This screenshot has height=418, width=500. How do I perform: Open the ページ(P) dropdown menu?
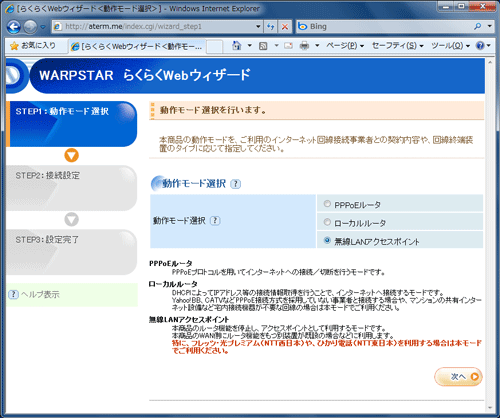345,46
